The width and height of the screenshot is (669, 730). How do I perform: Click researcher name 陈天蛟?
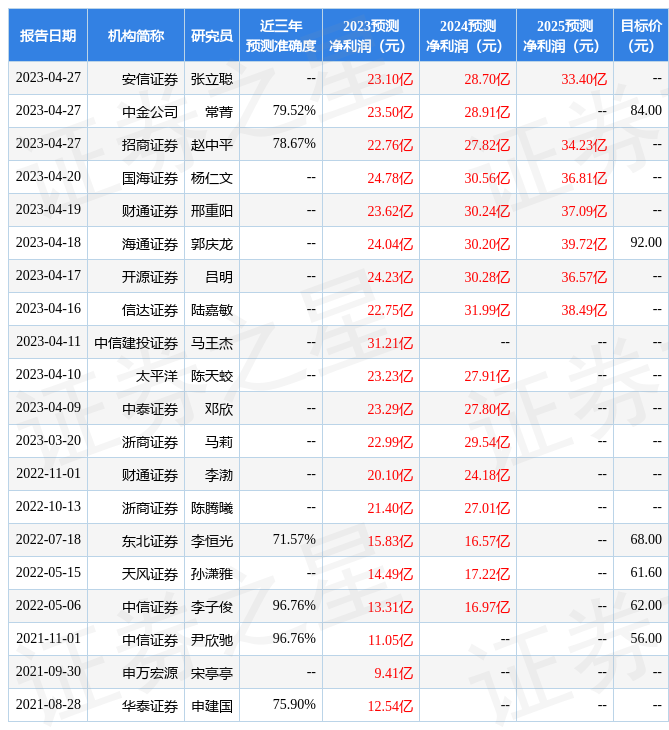(212, 376)
